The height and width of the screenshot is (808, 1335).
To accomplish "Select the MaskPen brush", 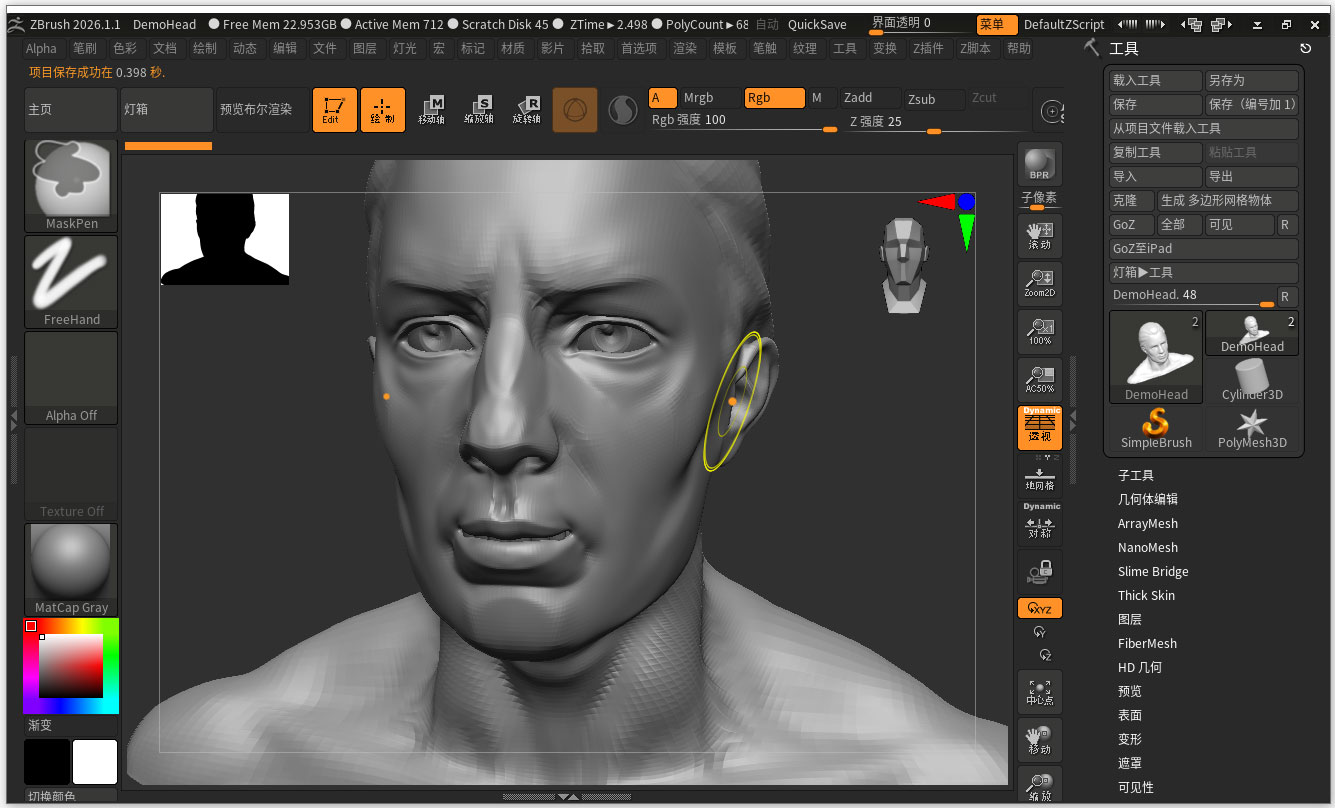I will coord(70,185).
